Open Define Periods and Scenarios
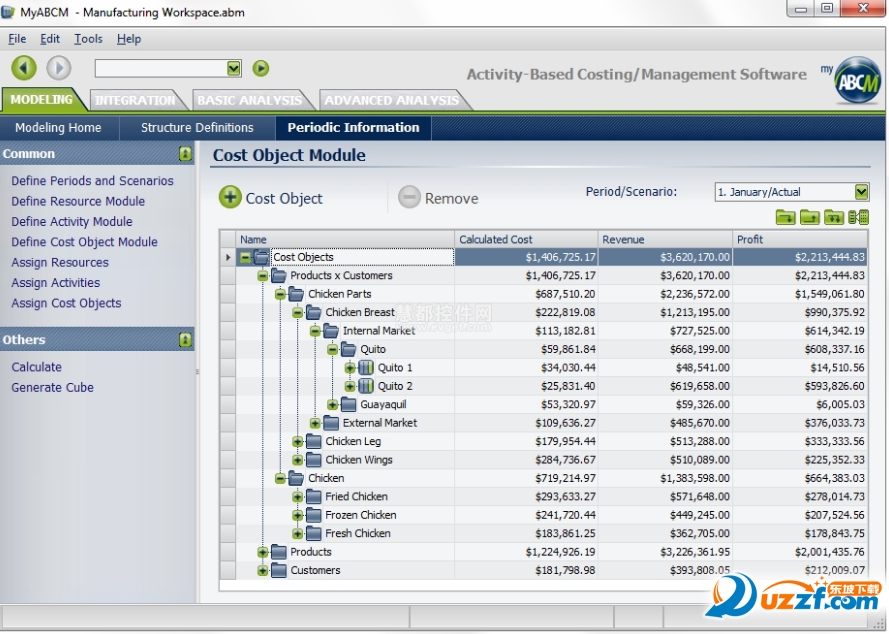 click(92, 181)
